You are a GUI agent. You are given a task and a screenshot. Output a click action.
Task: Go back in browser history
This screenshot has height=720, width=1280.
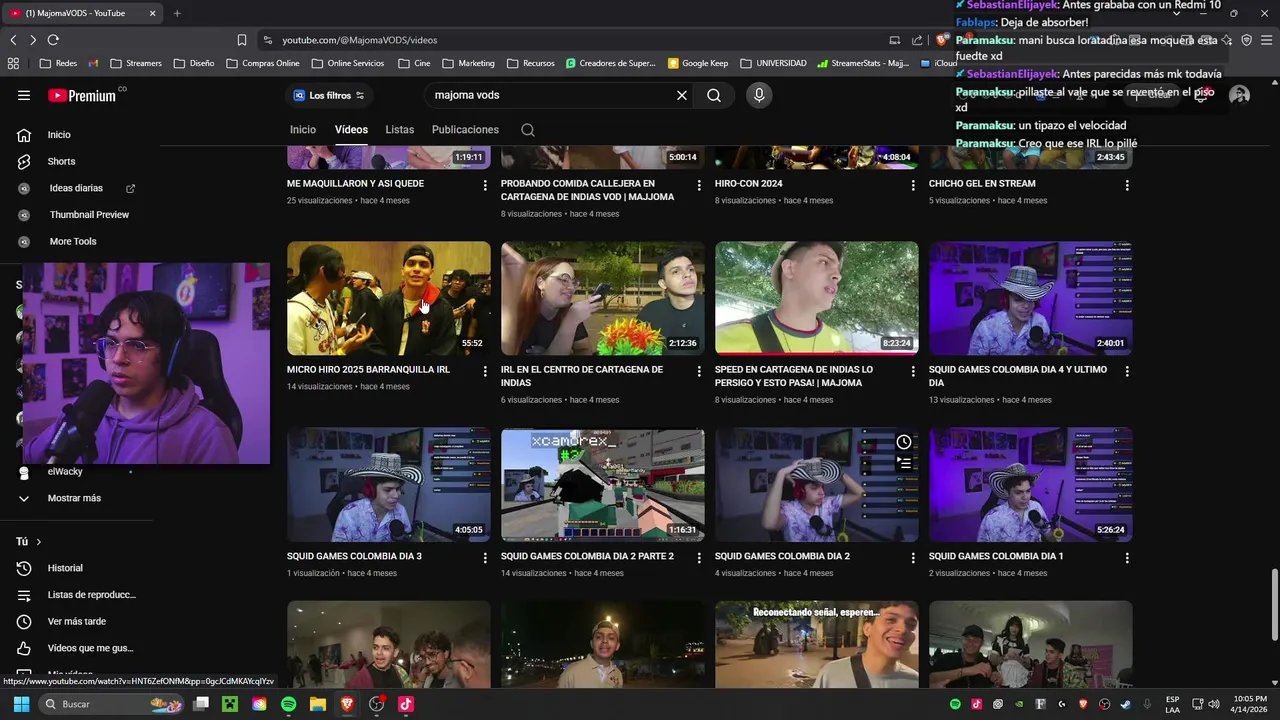tap(13, 40)
